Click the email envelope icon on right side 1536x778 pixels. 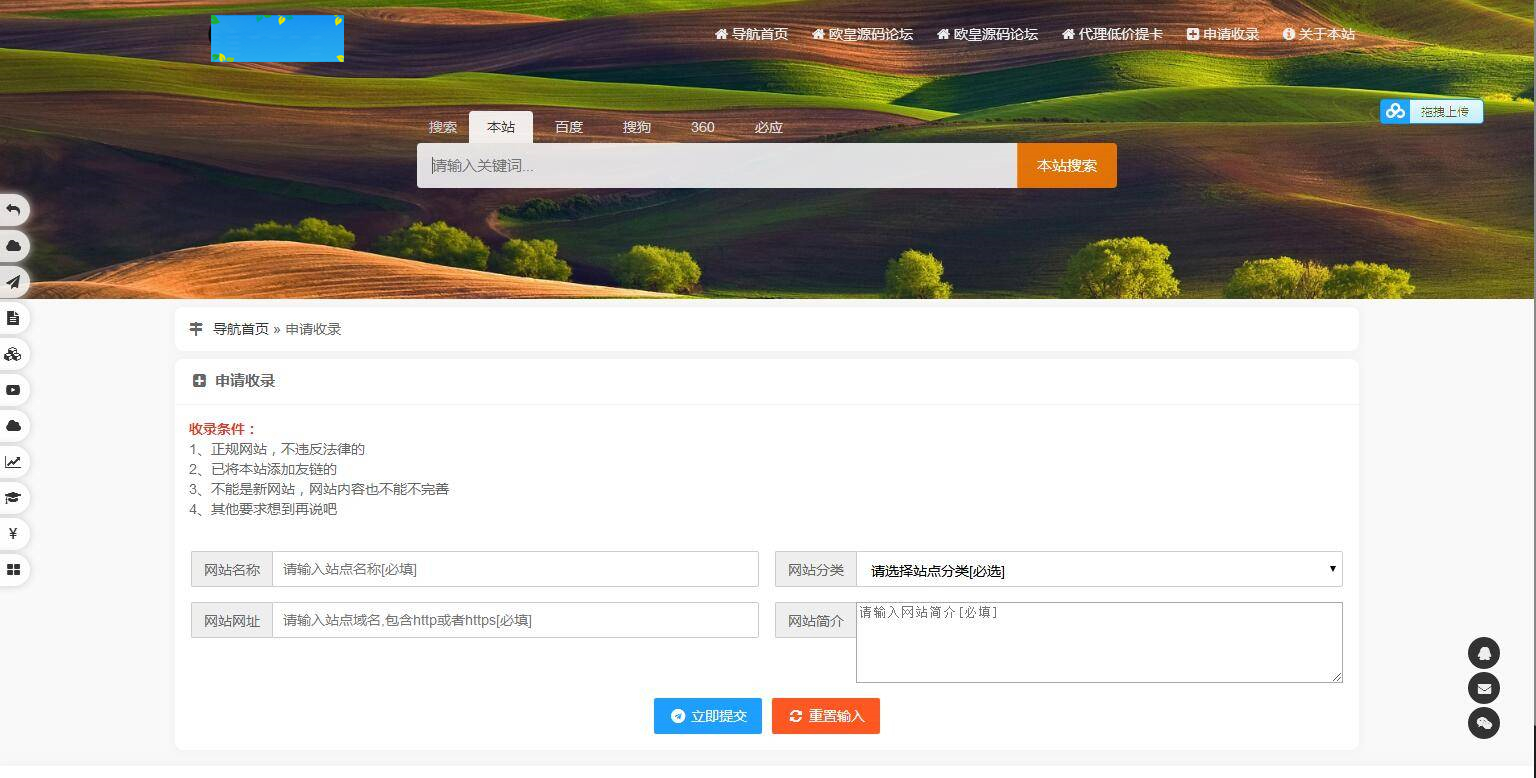coord(1484,688)
